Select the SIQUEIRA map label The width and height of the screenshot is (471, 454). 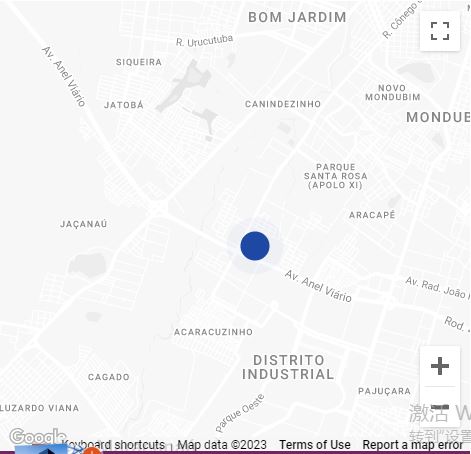click(x=139, y=62)
